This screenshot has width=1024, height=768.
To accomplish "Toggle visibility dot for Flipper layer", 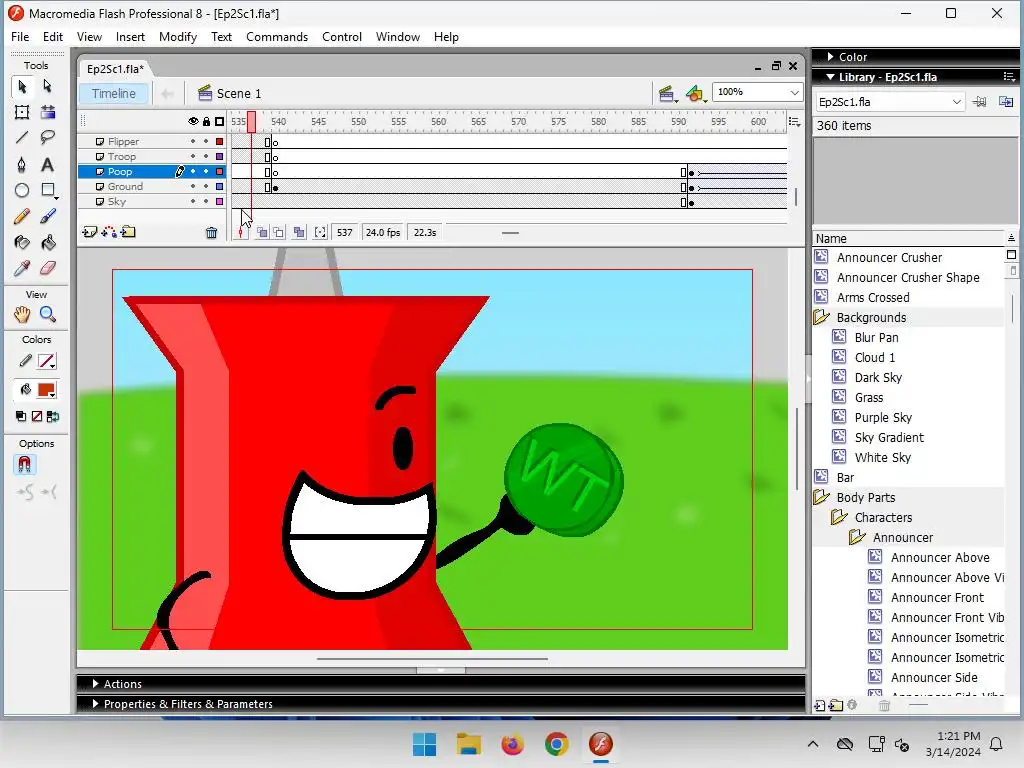I will pyautogui.click(x=193, y=141).
